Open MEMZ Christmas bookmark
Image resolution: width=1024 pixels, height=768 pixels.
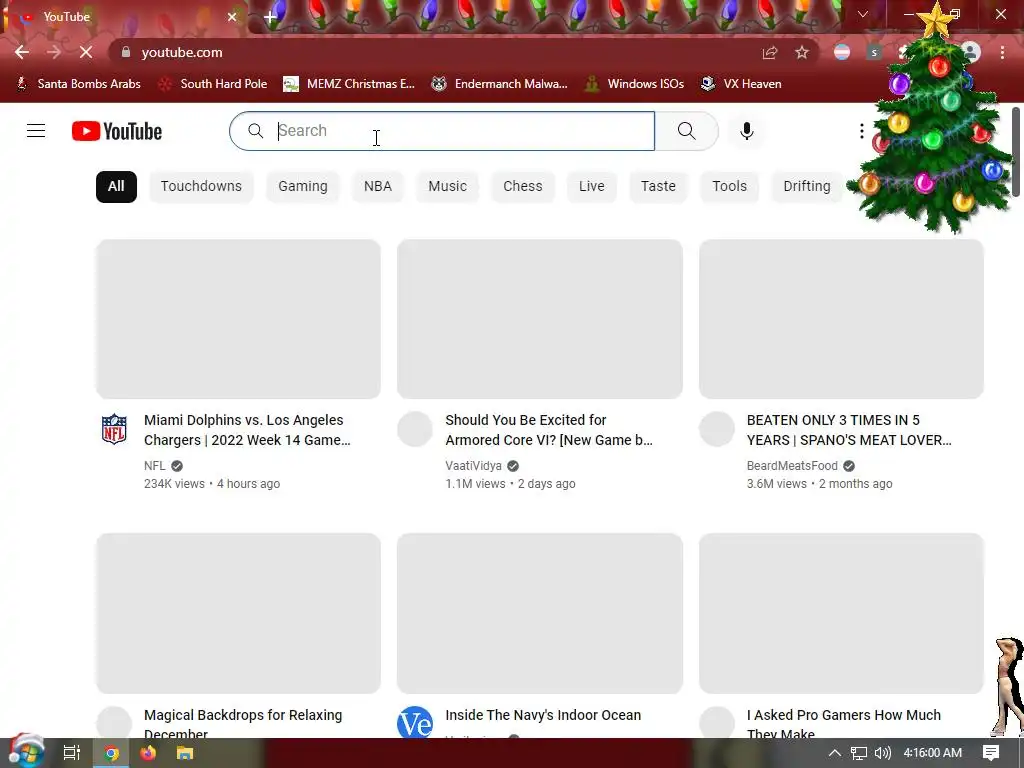tap(349, 84)
